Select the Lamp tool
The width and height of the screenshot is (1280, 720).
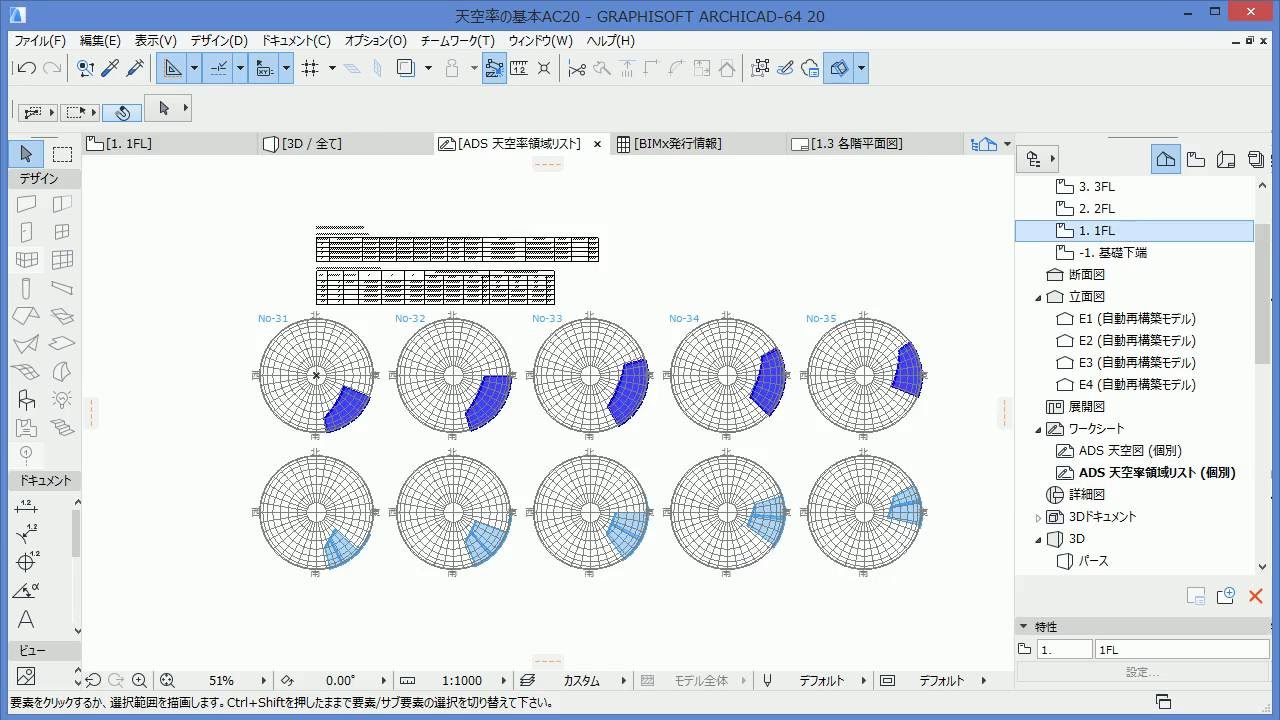[x=62, y=400]
